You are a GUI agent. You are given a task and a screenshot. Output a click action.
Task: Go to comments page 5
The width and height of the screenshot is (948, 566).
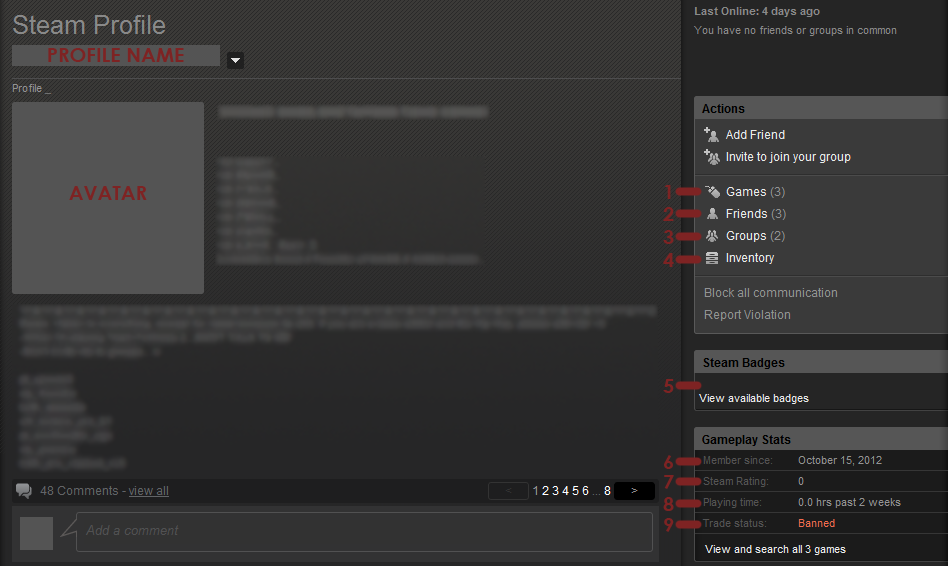point(575,491)
